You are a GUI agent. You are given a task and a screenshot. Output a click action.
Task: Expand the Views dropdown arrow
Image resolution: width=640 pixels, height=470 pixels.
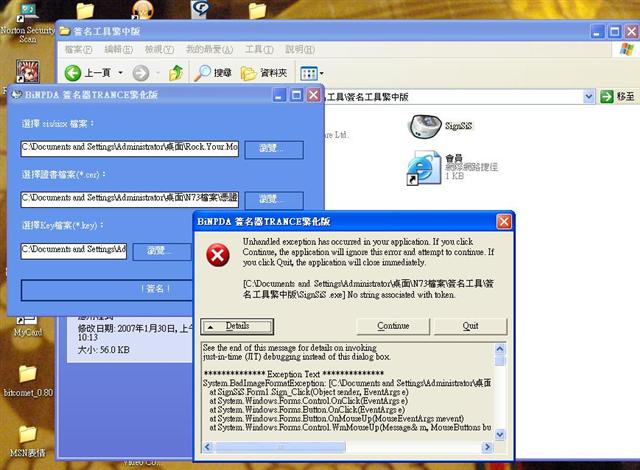322,73
